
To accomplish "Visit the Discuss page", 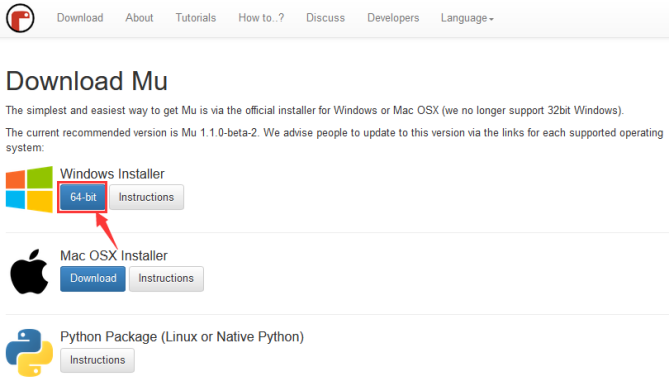I will click(x=326, y=18).
